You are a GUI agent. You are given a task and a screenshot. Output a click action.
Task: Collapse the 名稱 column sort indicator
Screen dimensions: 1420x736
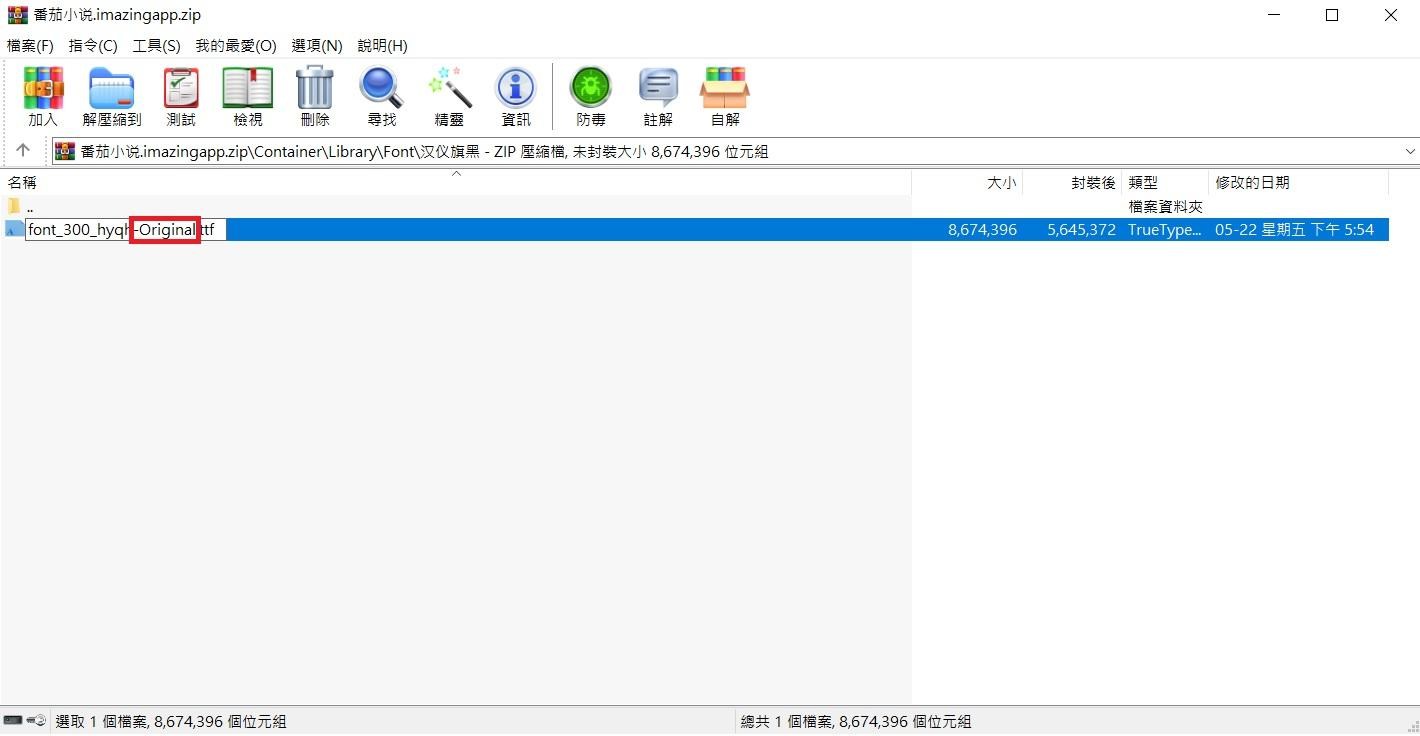click(456, 173)
